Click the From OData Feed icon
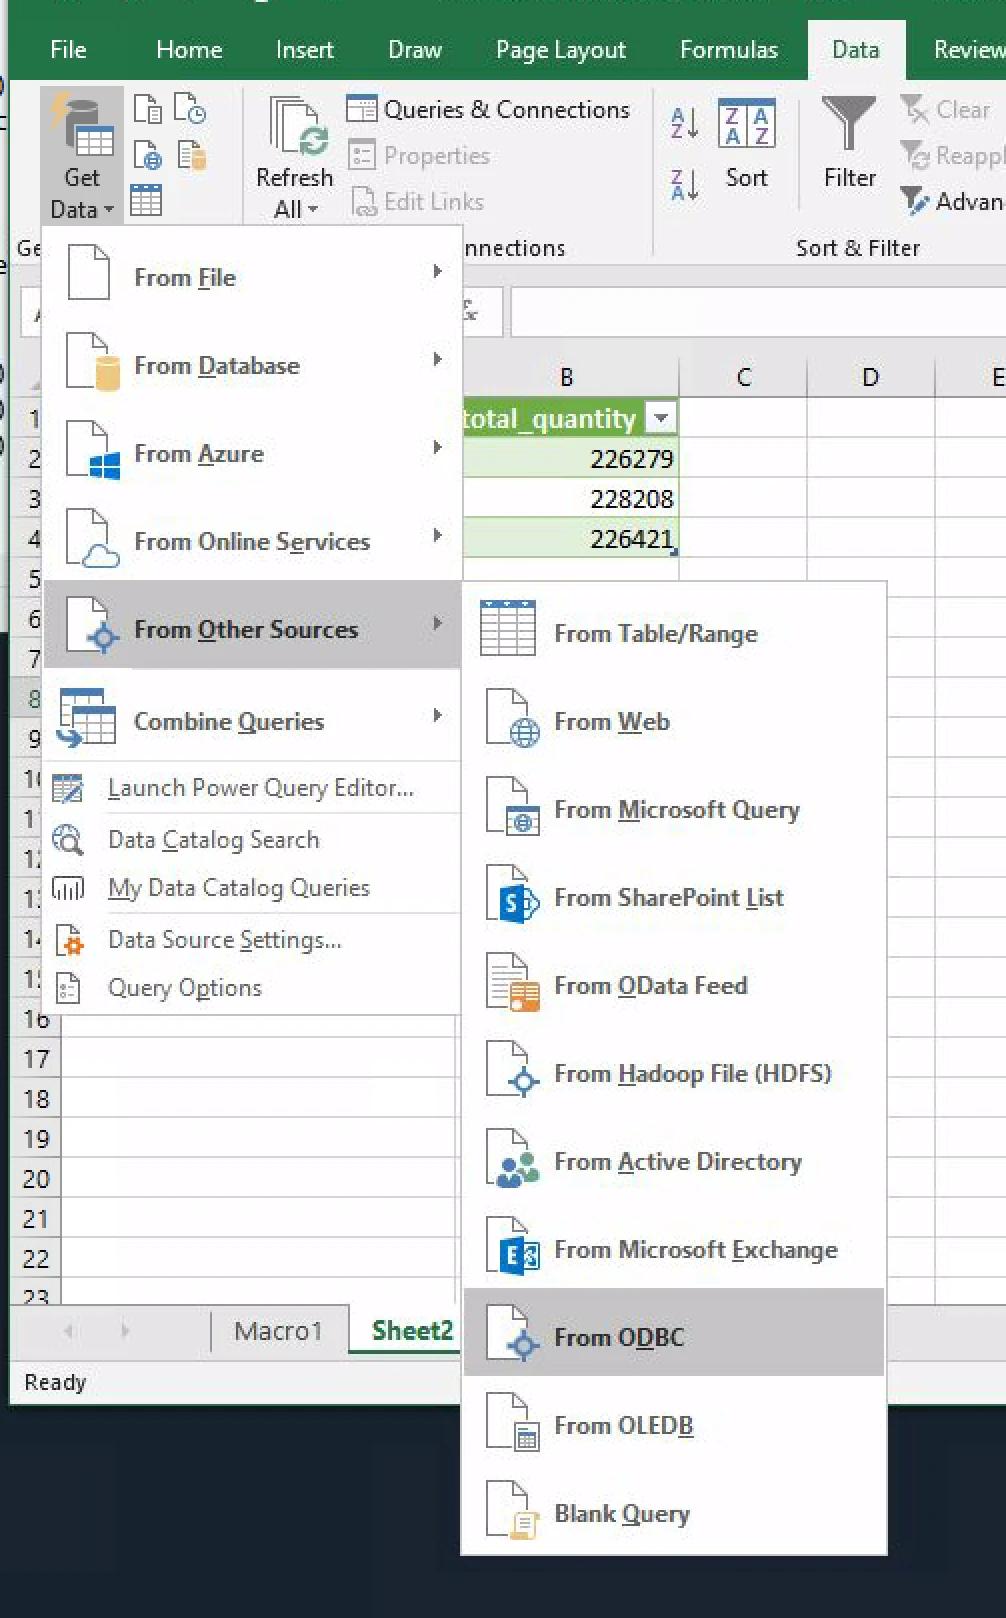Viewport: 1006px width, 1618px height. click(x=512, y=982)
